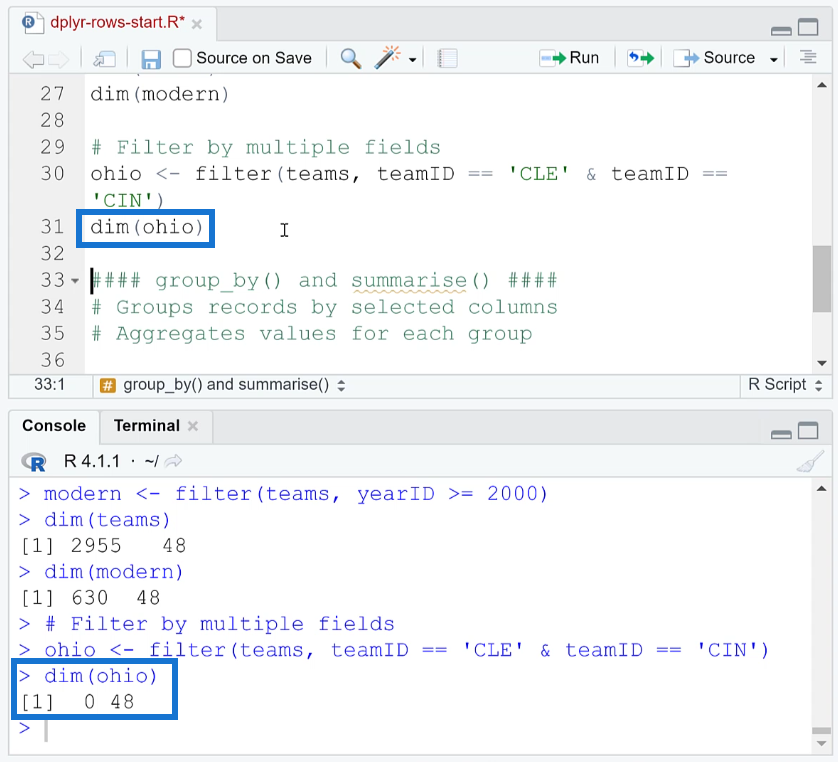The height and width of the screenshot is (762, 838).
Task: View current working directory arrow
Action: (x=173, y=461)
